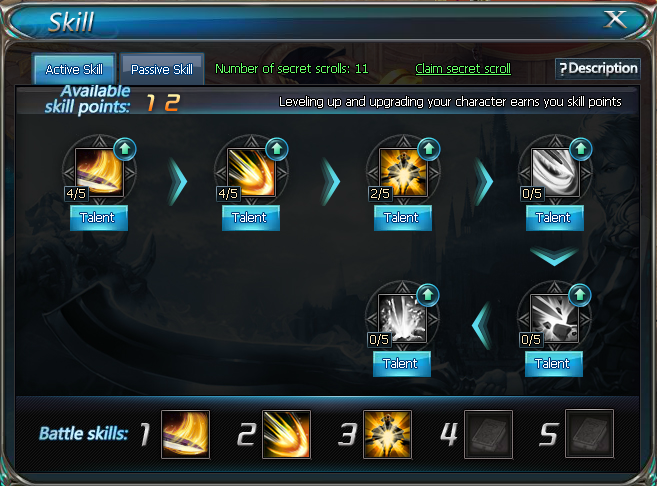657x486 pixels.
Task: Upgrade the third skill rated 2/5
Action: (x=429, y=149)
